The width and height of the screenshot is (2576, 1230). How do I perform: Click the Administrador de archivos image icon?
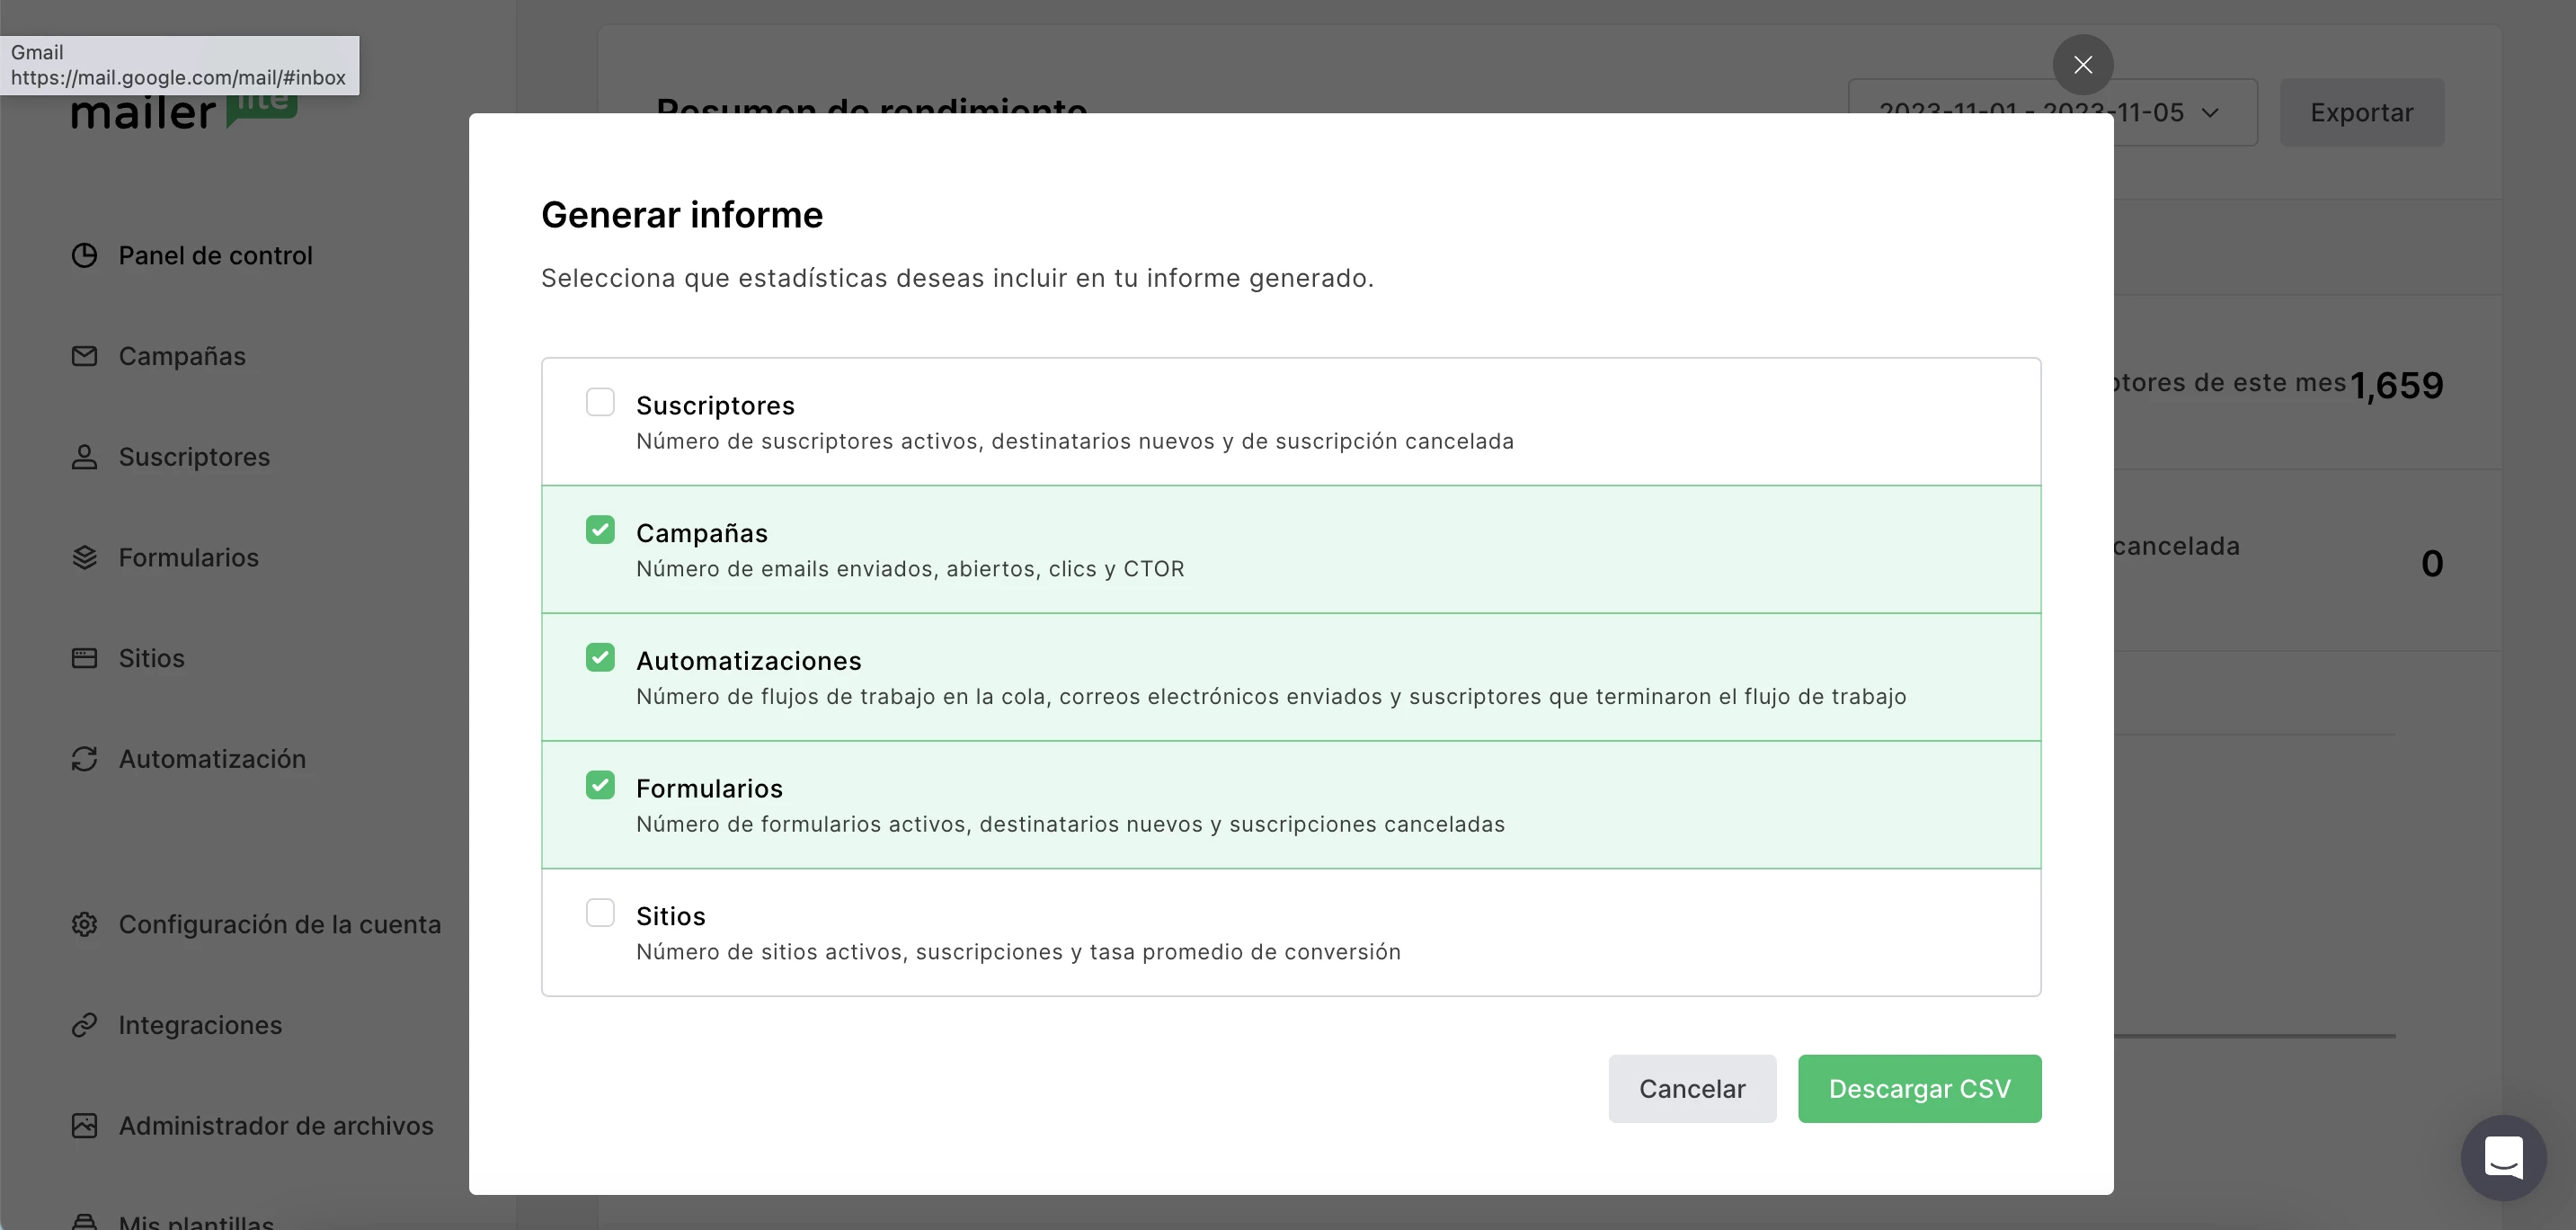click(x=85, y=1126)
